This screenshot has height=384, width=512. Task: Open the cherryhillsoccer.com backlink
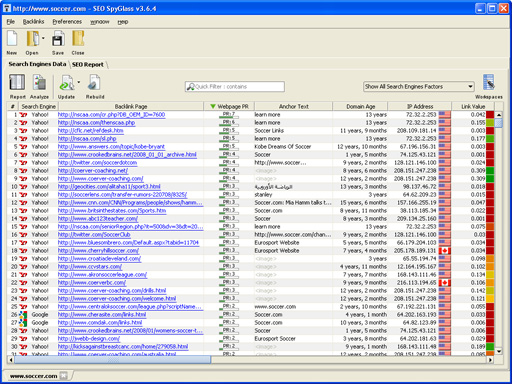tap(98, 251)
